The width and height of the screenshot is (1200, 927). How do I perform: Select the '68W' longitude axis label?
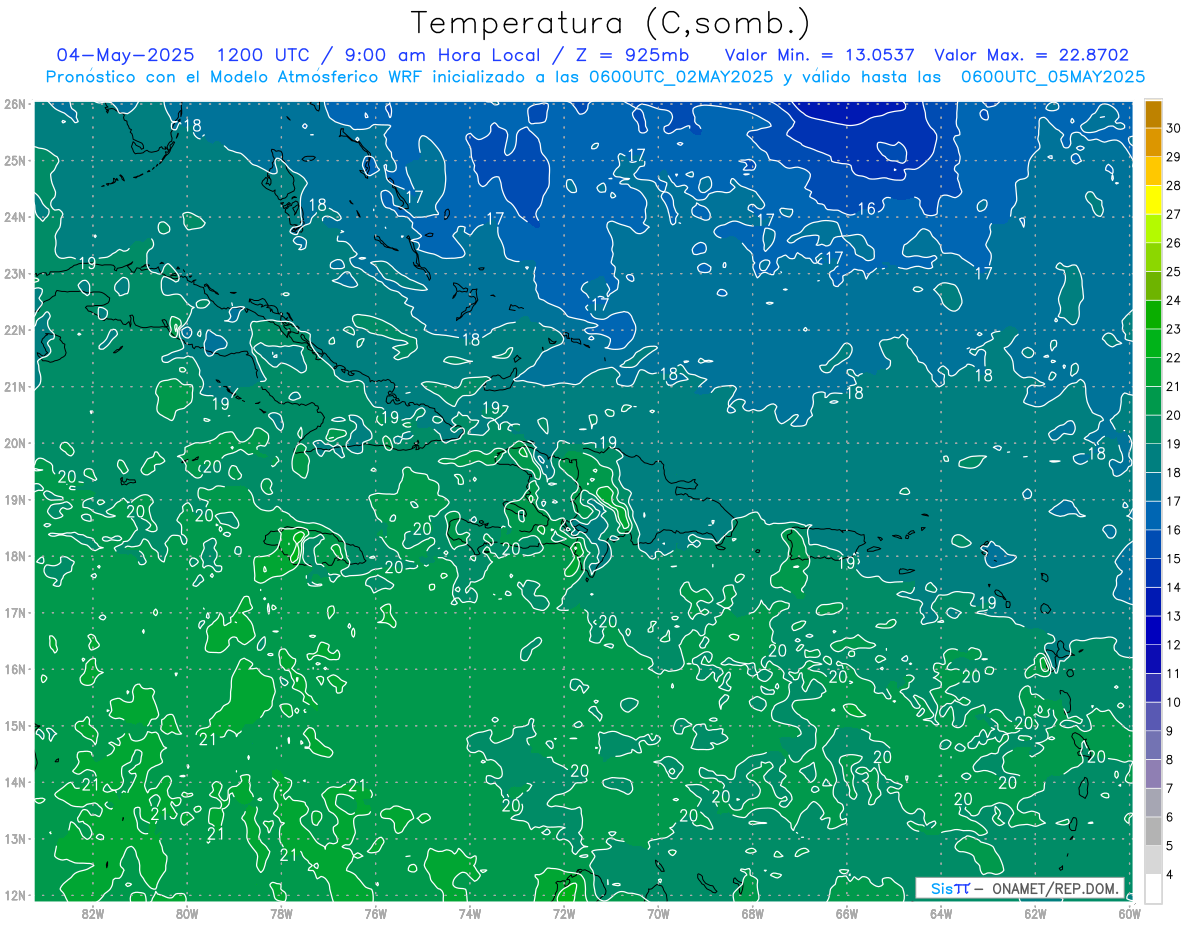753,913
